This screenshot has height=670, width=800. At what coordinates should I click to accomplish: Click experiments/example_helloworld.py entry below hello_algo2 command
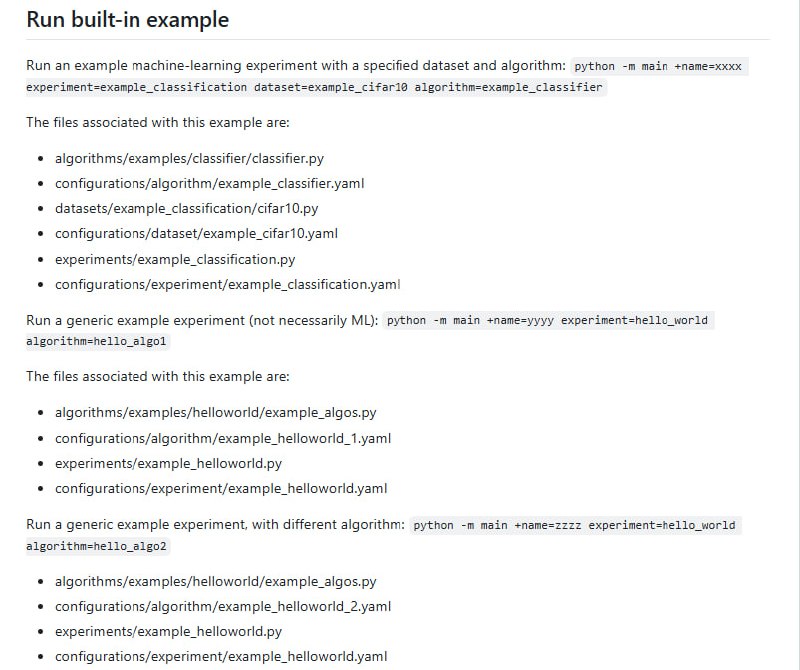tap(168, 631)
